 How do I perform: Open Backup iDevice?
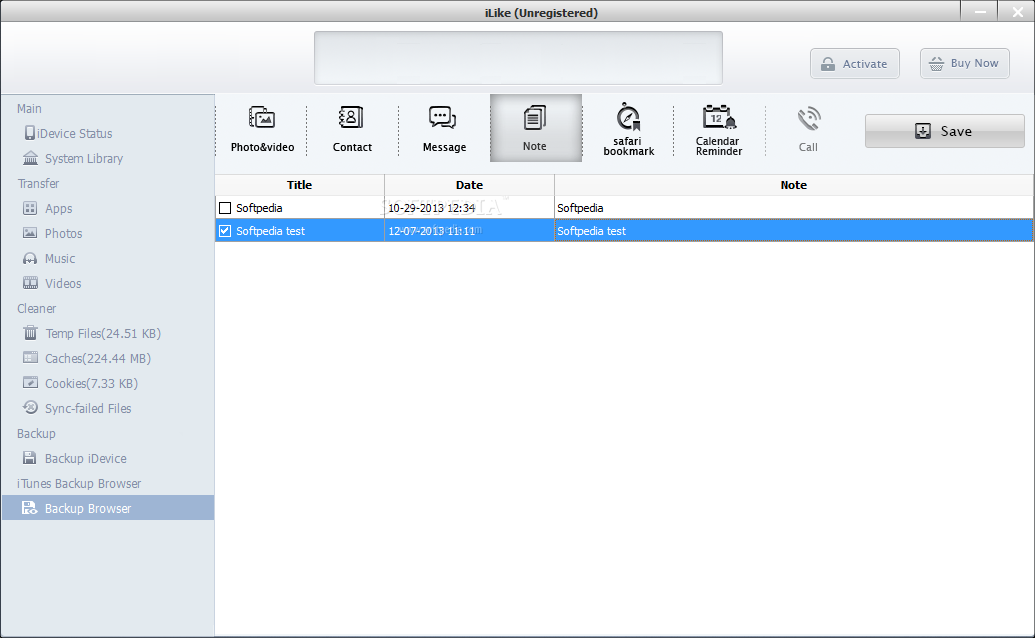75,459
